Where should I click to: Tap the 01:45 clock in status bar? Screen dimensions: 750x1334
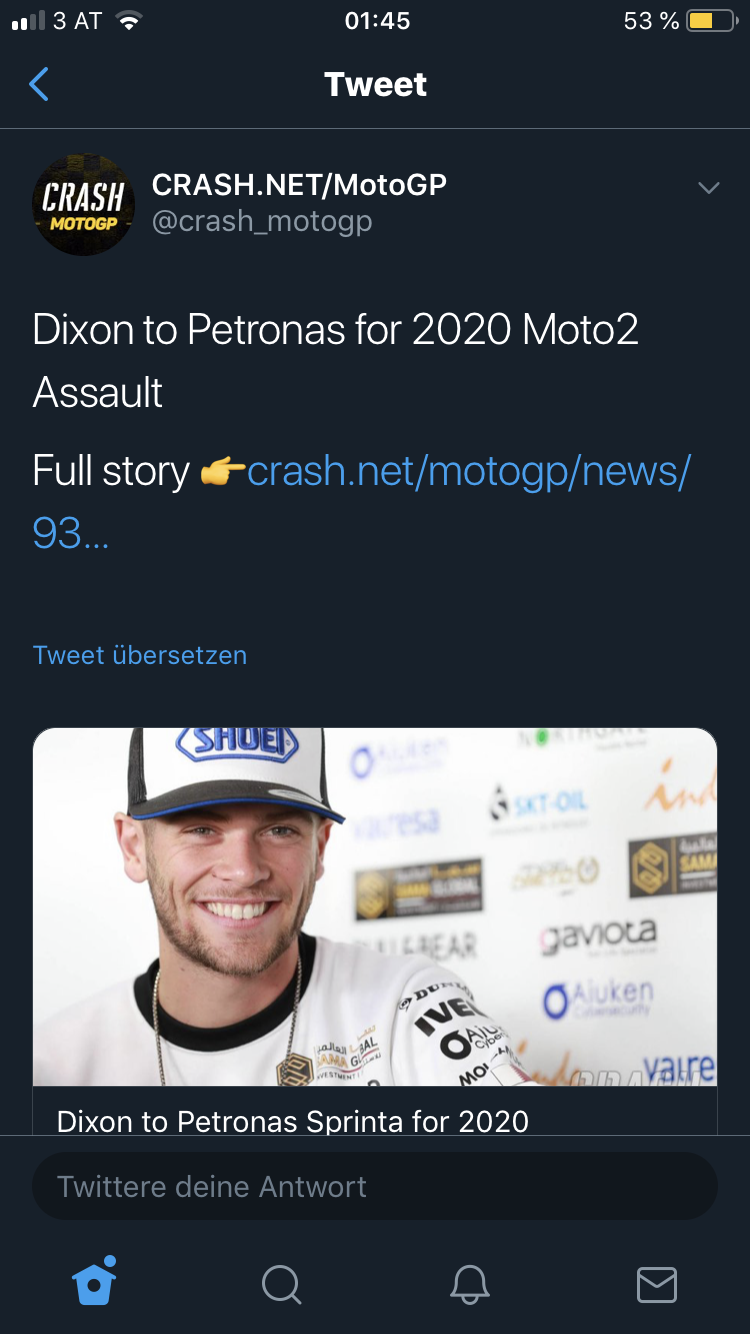377,21
